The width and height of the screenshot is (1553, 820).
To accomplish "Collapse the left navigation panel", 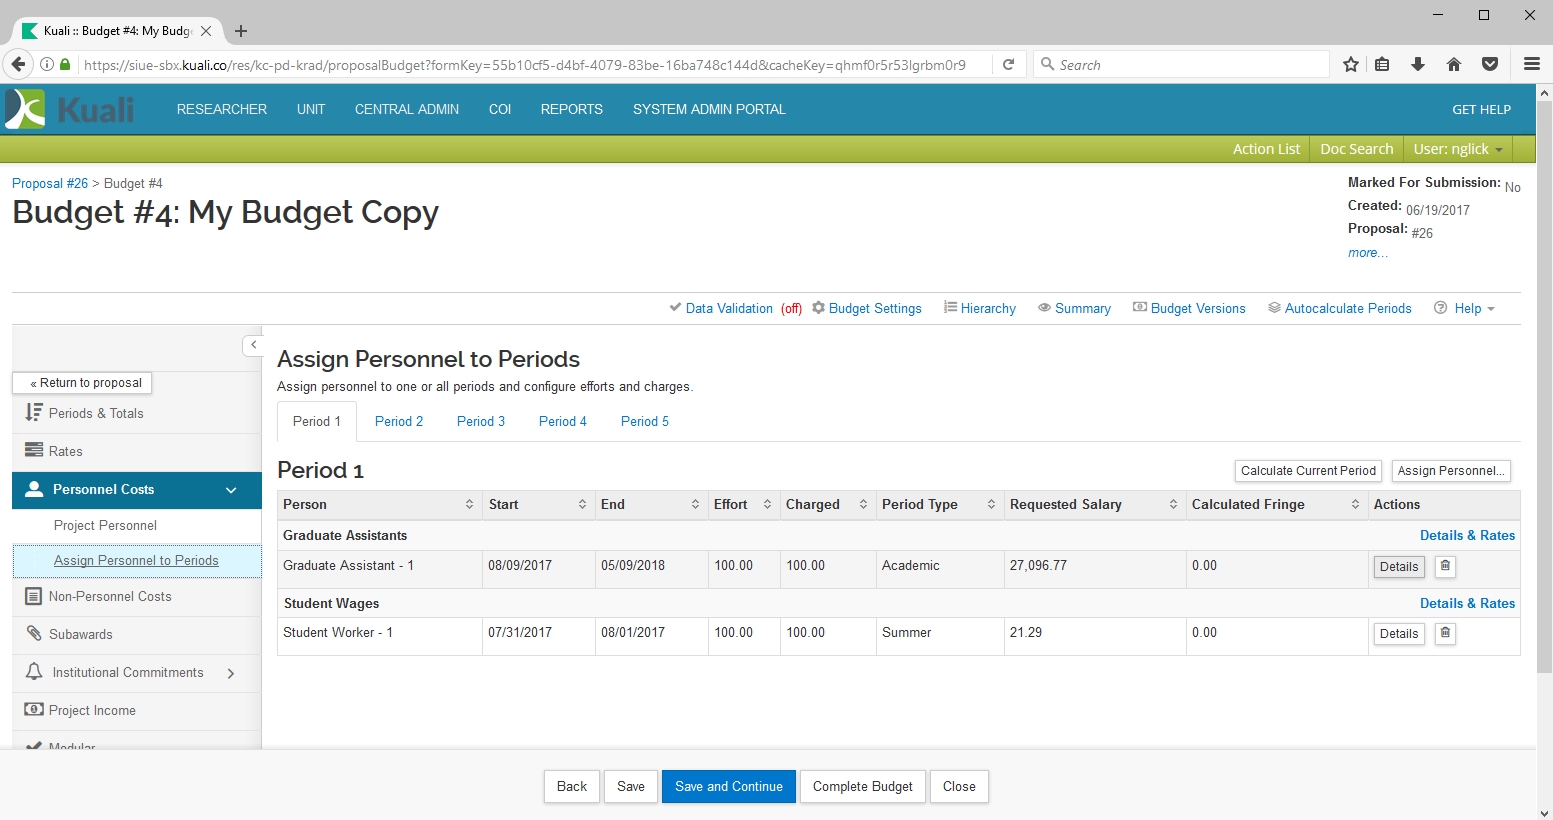I will pyautogui.click(x=254, y=345).
